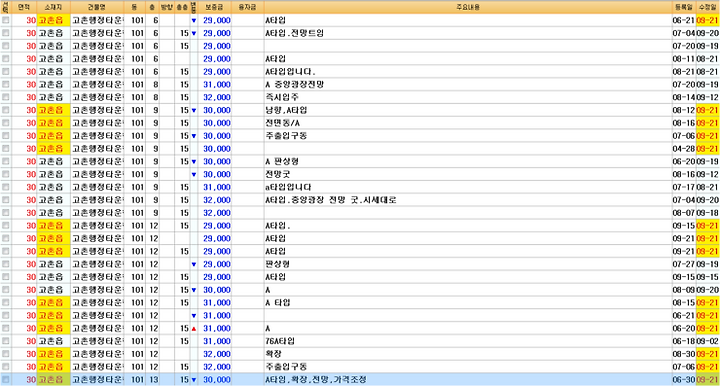
Task: Click the 08-30 registration date in the 확장 row
Action: pos(684,354)
